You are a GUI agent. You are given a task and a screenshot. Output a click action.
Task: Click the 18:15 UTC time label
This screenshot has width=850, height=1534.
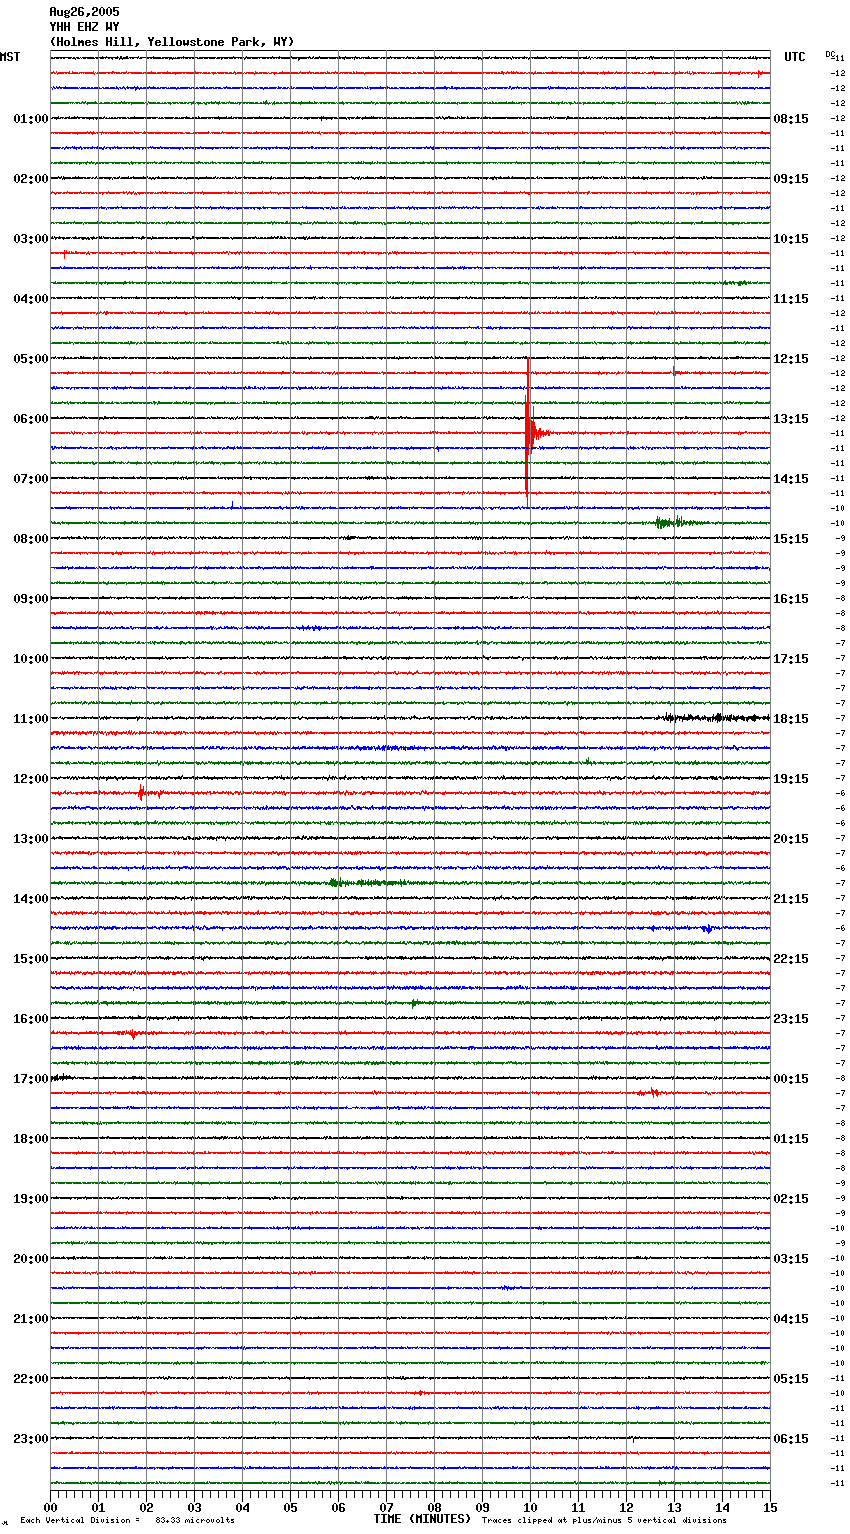[x=791, y=719]
